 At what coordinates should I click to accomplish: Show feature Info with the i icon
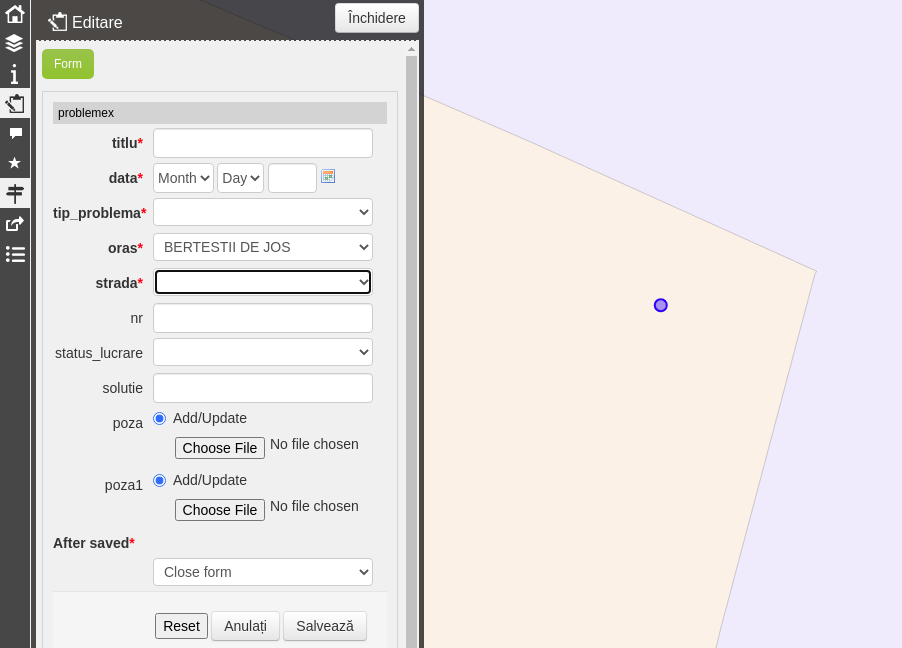tap(15, 73)
